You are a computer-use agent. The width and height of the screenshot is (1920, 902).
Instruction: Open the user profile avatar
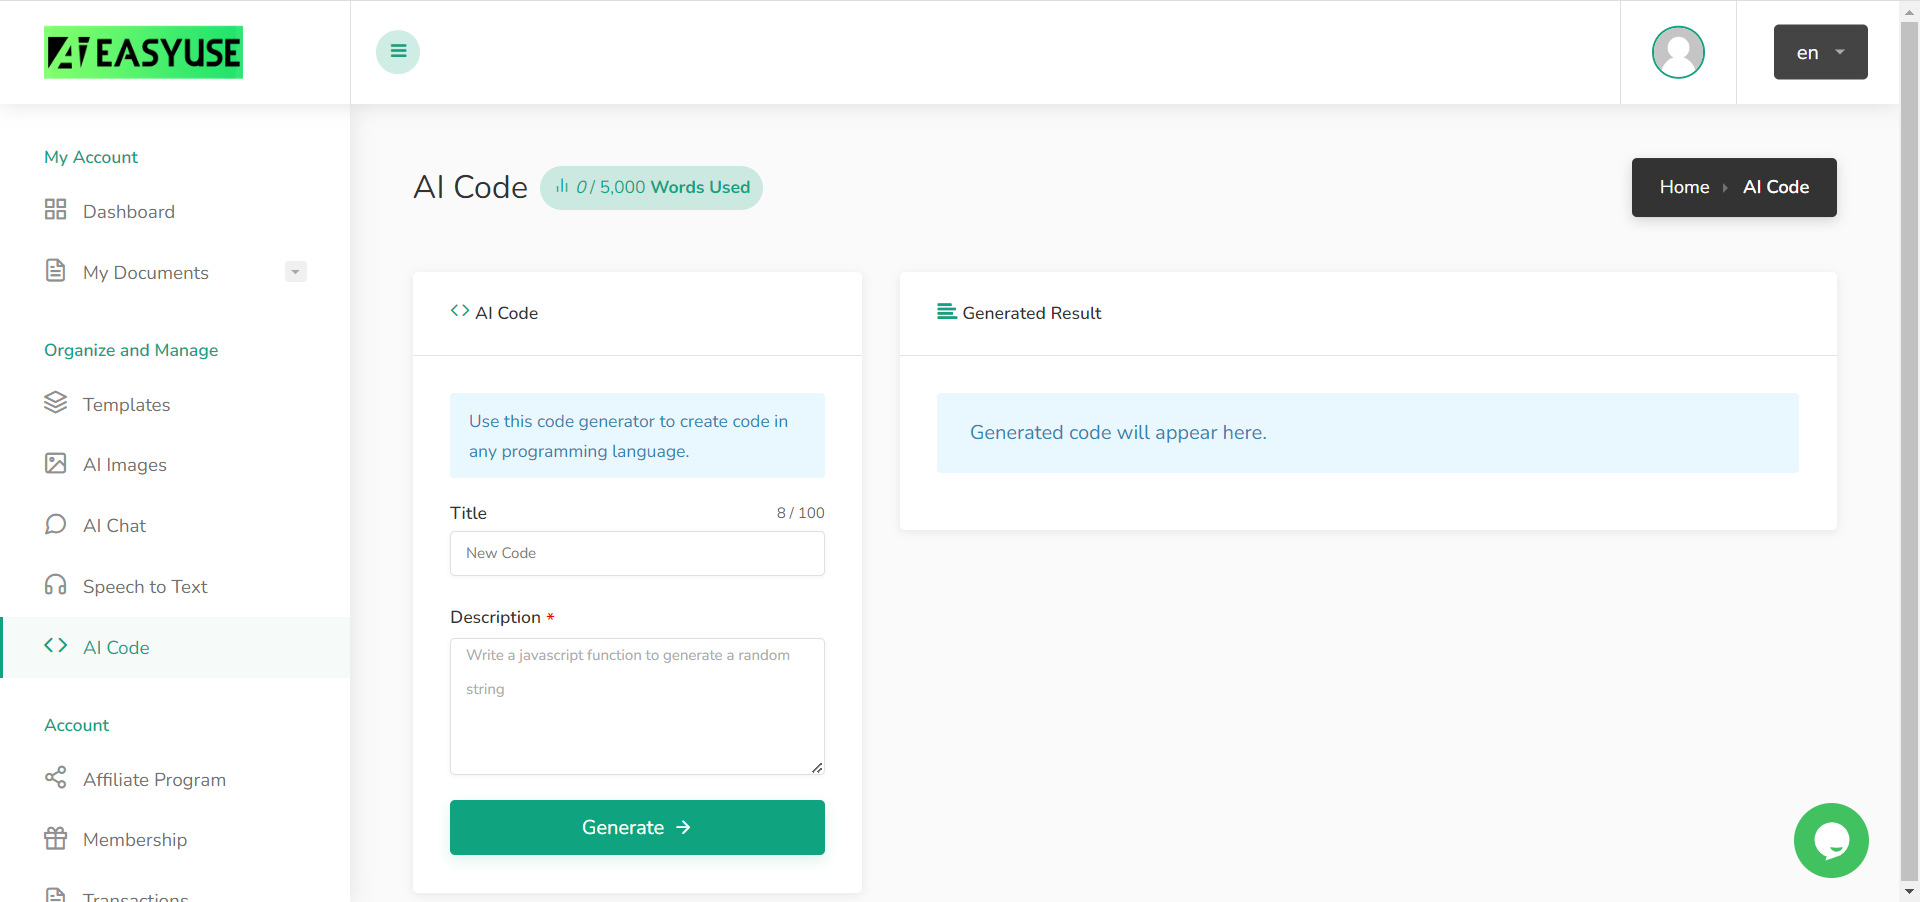[x=1678, y=52]
